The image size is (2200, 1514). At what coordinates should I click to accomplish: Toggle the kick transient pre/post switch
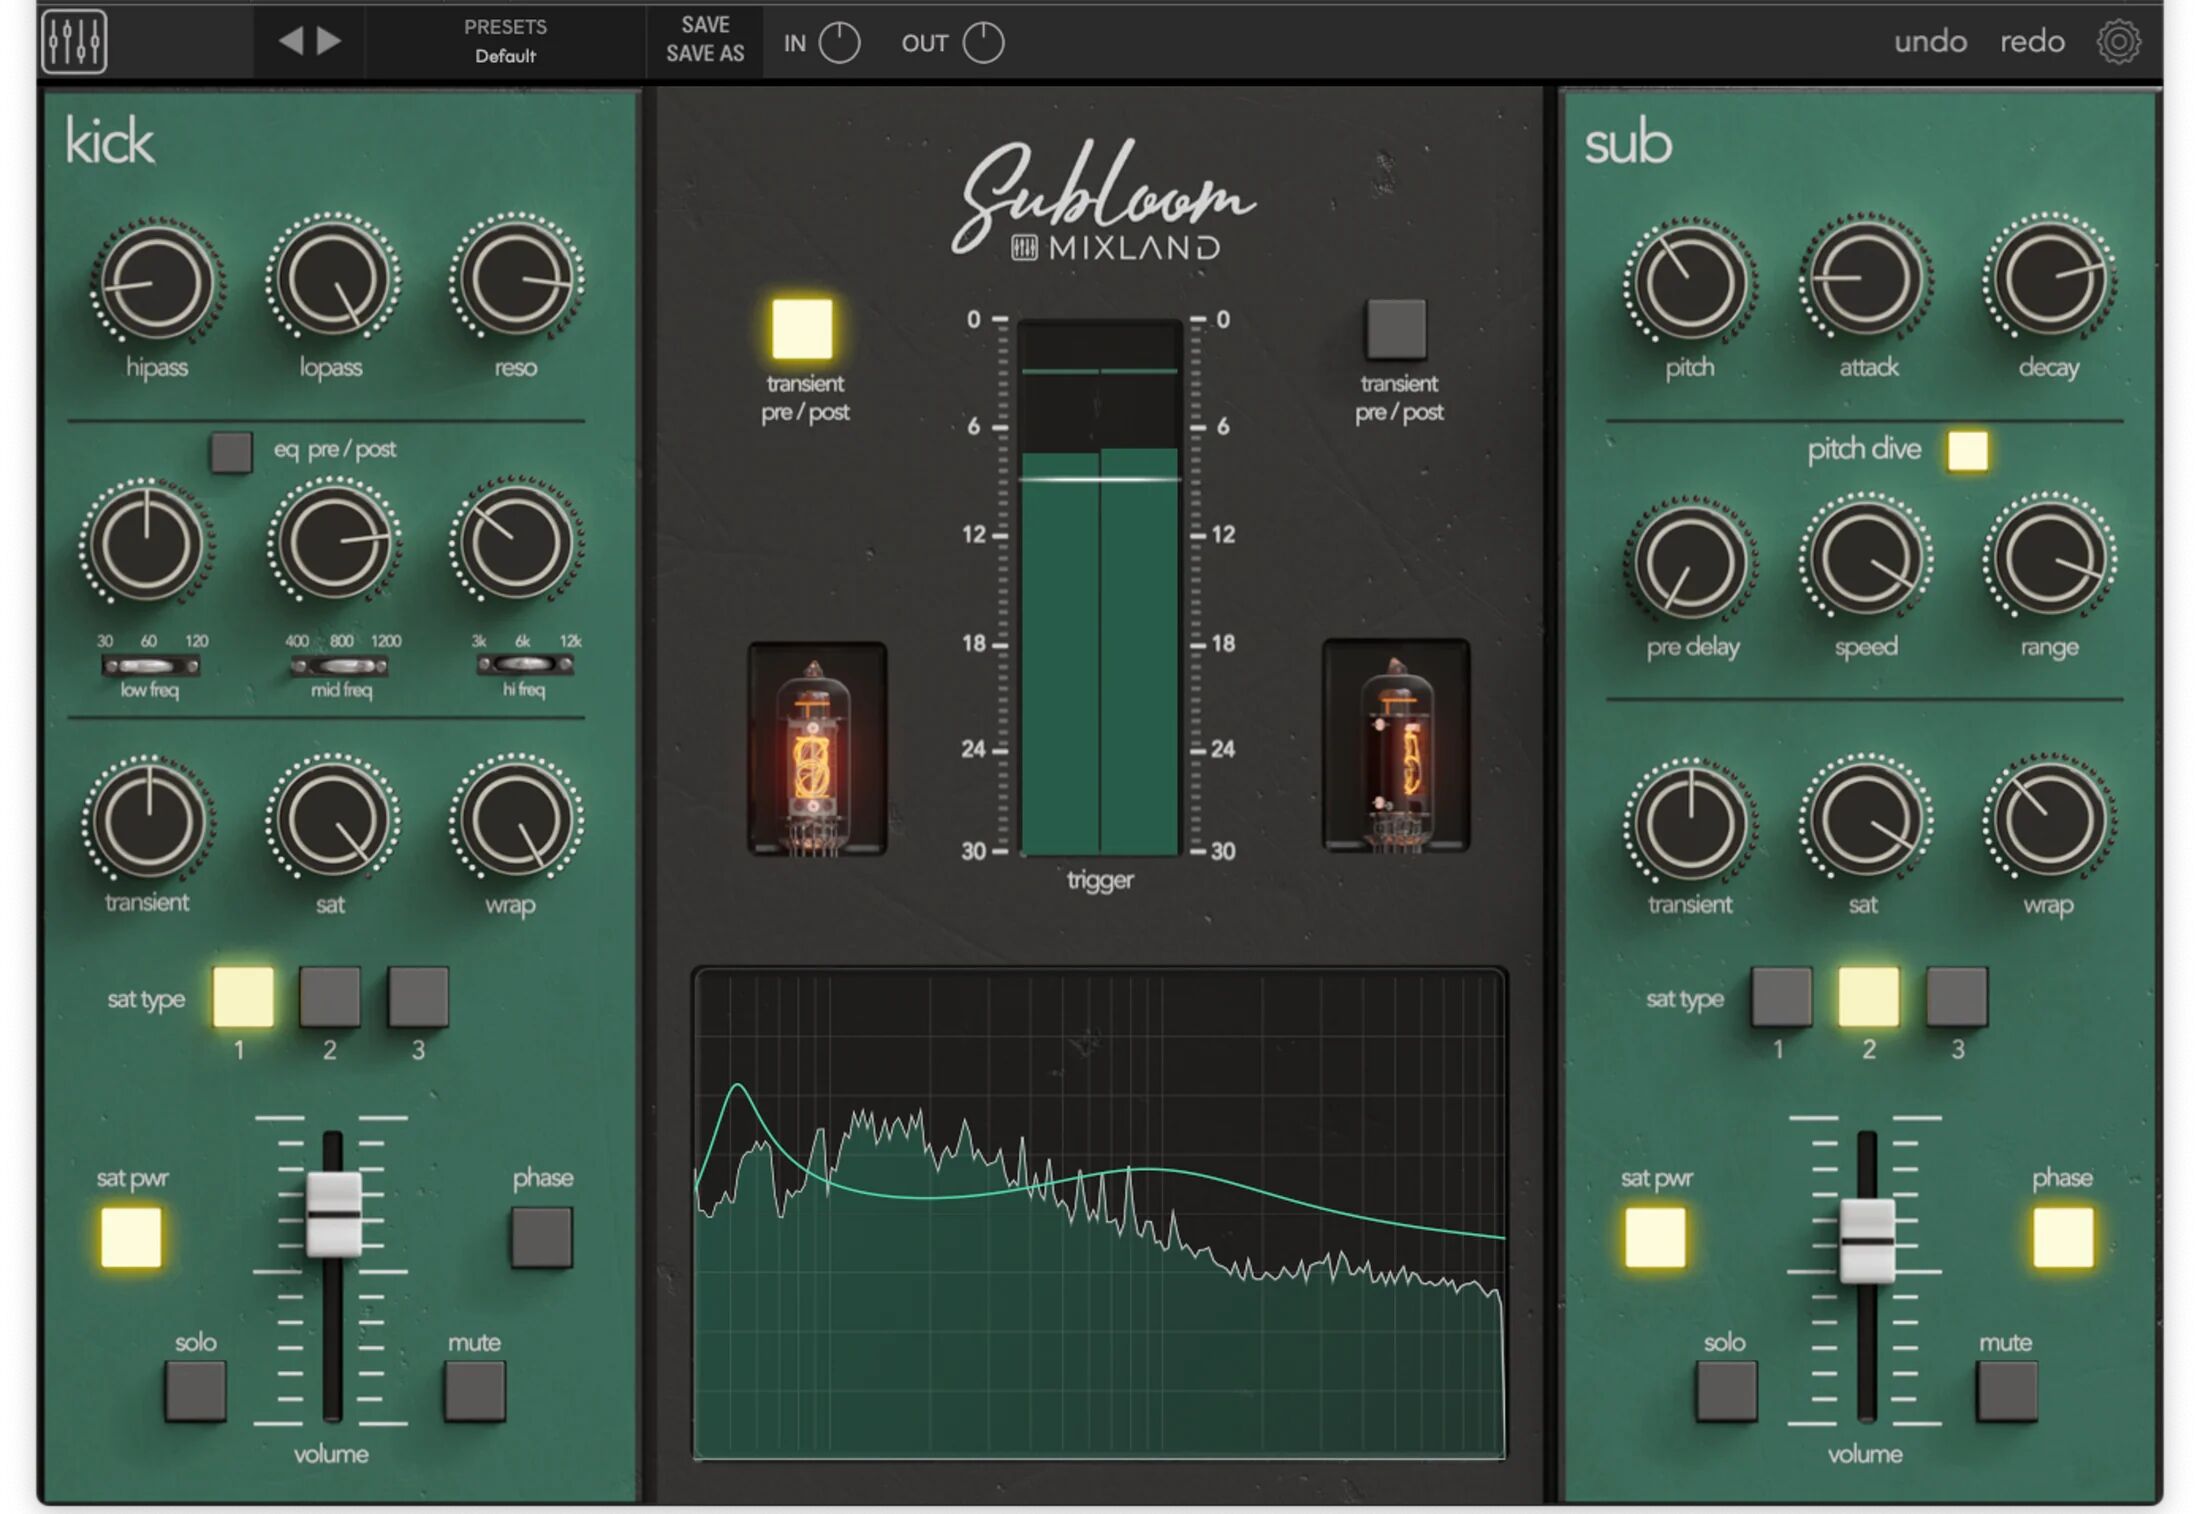pos(802,330)
